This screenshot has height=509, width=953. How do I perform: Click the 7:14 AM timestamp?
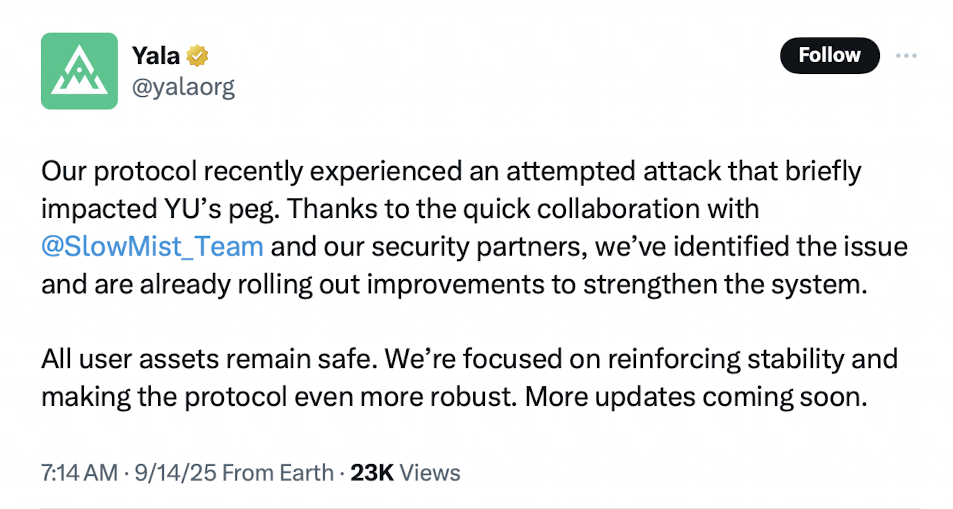click(79, 473)
